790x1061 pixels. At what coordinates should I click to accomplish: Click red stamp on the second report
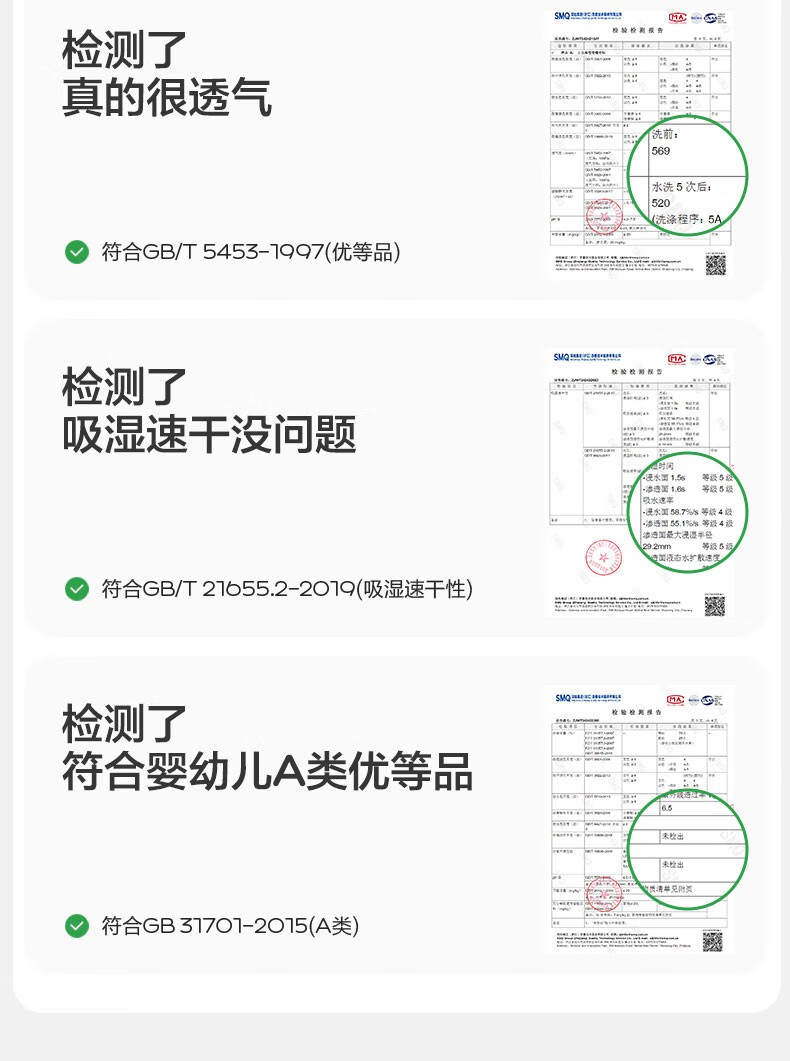coord(603,558)
